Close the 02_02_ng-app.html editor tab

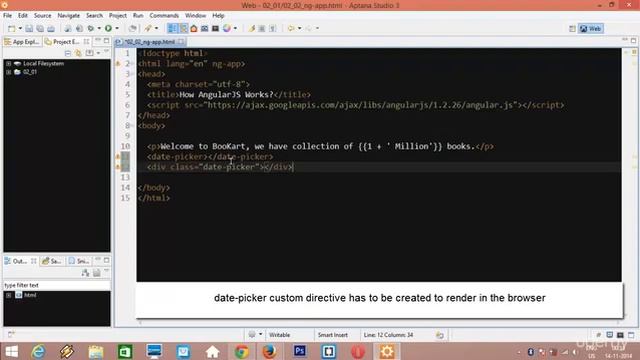click(x=181, y=42)
